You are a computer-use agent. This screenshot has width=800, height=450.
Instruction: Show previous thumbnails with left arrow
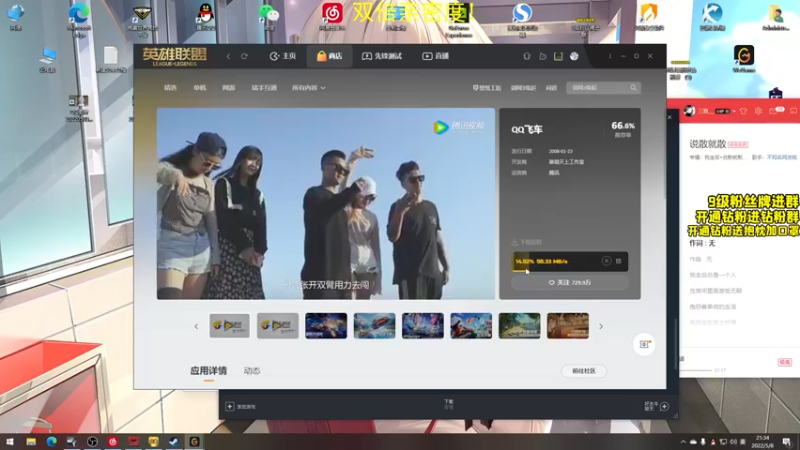point(196,327)
